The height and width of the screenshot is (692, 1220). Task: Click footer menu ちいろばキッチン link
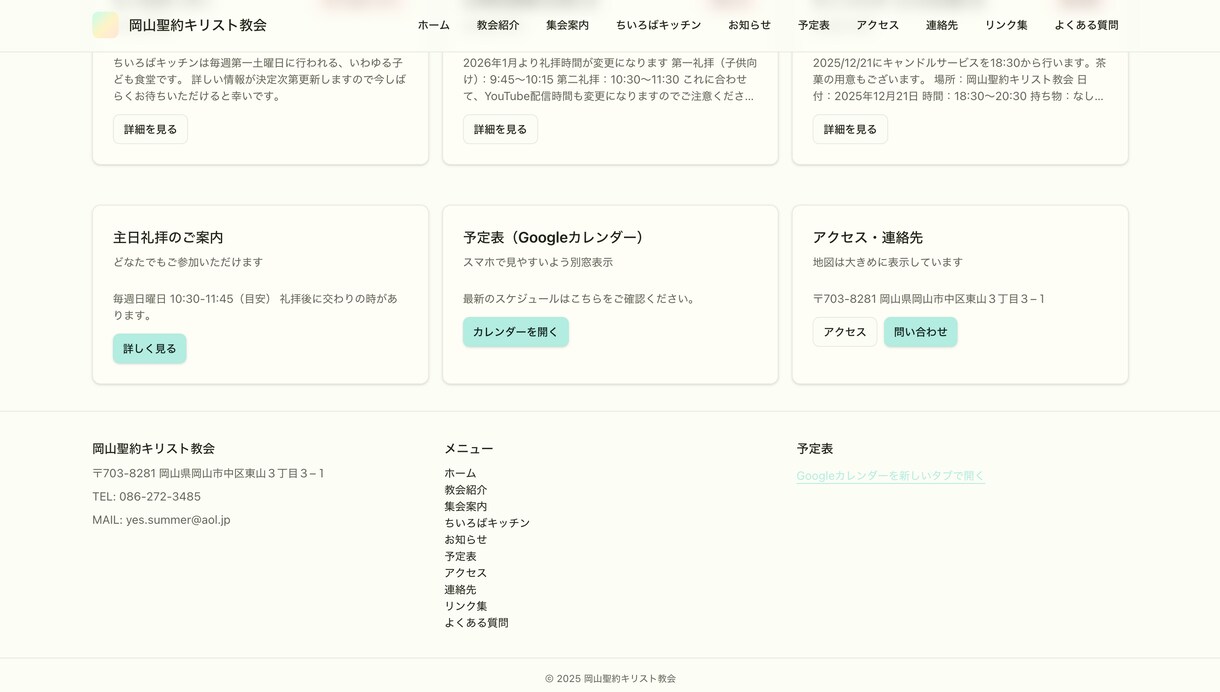(488, 523)
